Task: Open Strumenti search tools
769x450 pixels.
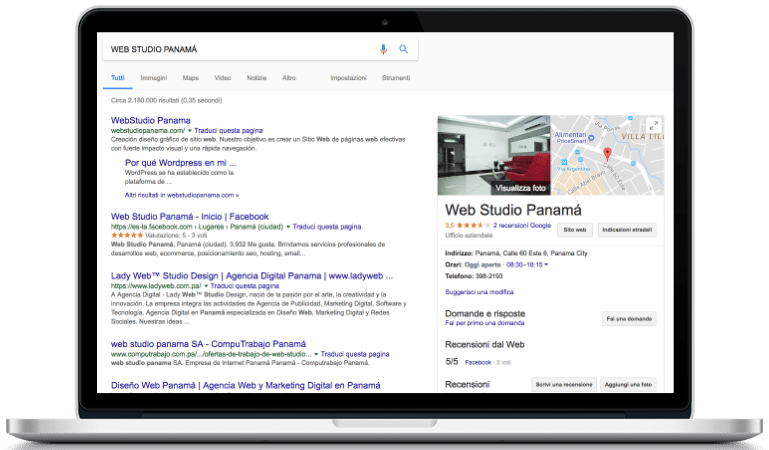Action: pyautogui.click(x=396, y=77)
